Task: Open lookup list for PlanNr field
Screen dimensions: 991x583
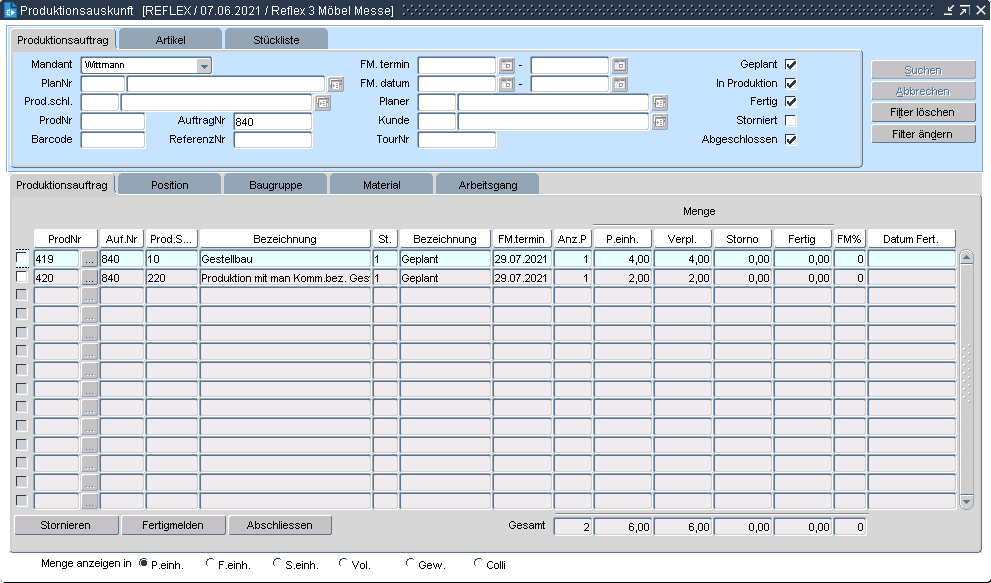Action: (x=336, y=84)
